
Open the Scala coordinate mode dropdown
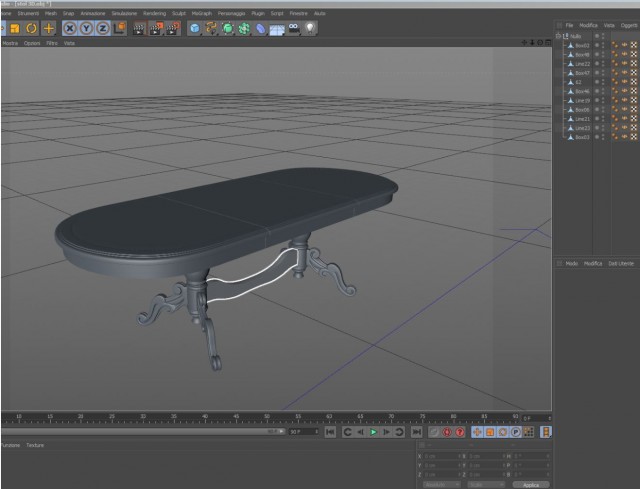click(x=486, y=485)
